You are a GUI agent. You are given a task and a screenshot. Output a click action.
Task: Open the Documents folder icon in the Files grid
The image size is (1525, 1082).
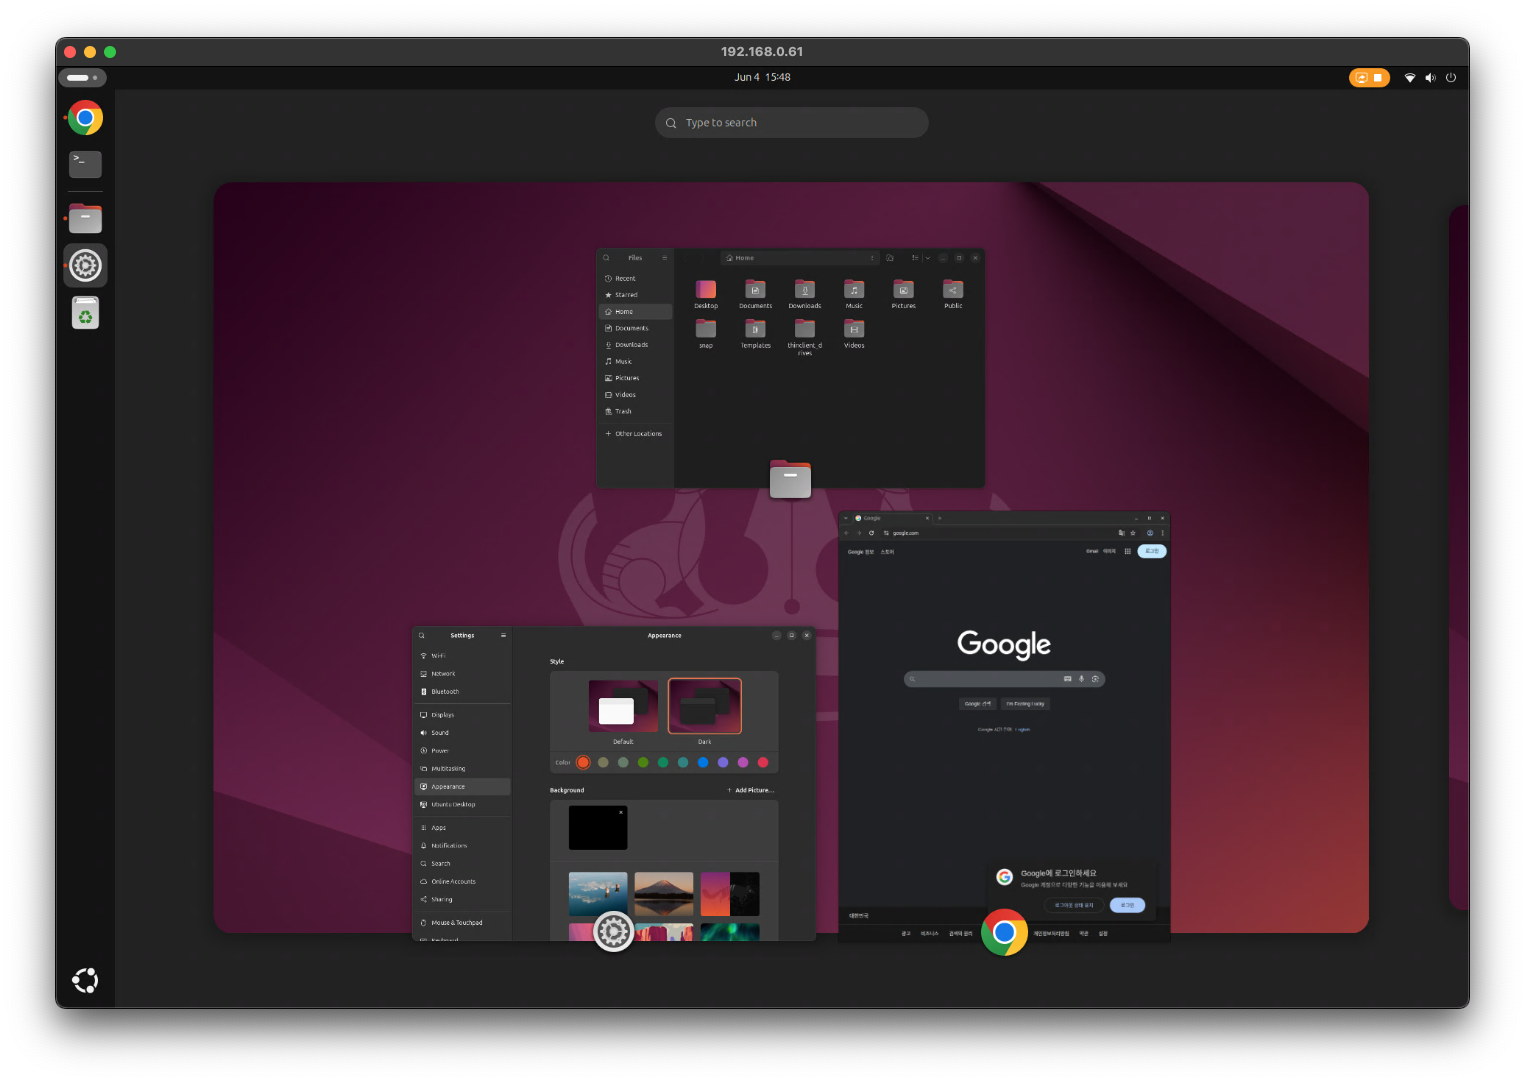(x=755, y=294)
